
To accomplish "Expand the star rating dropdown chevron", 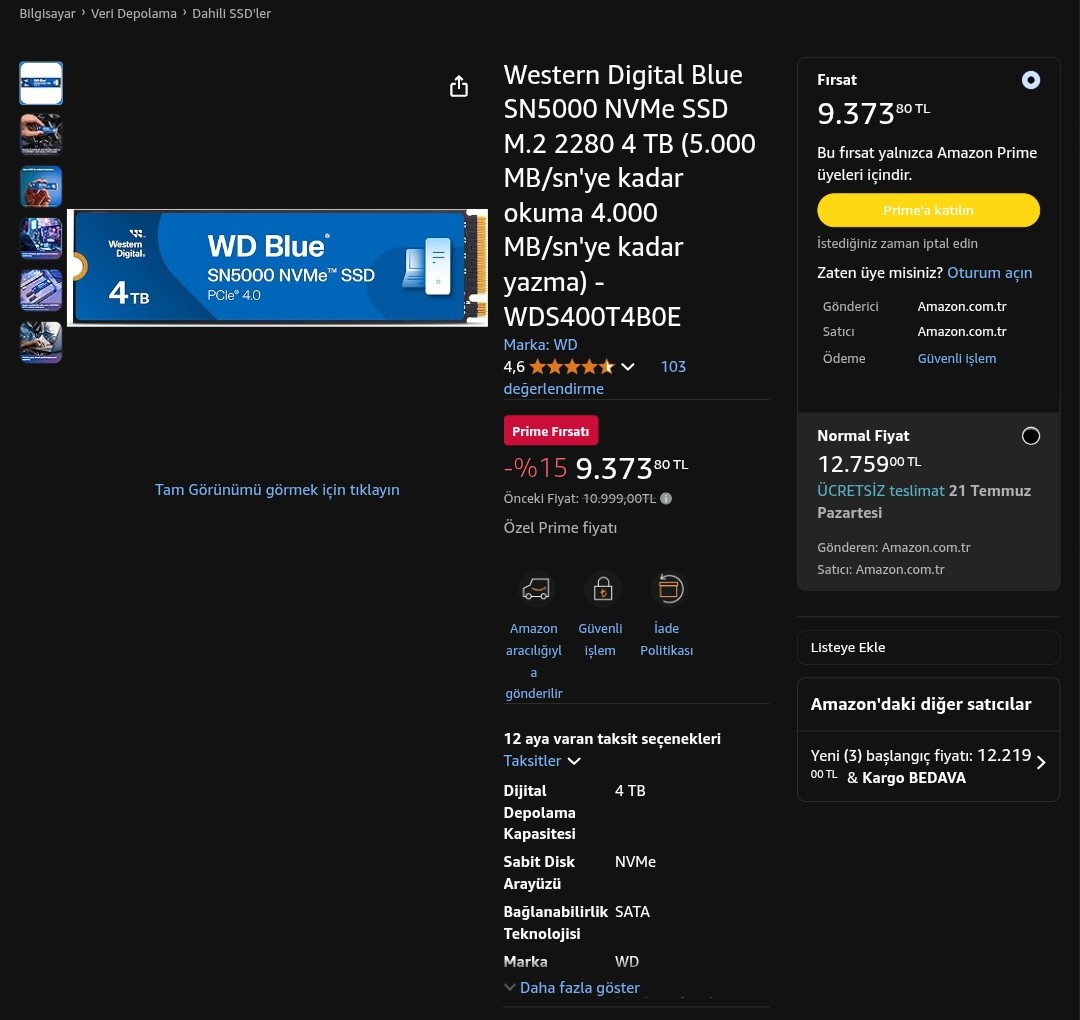I will tap(627, 367).
